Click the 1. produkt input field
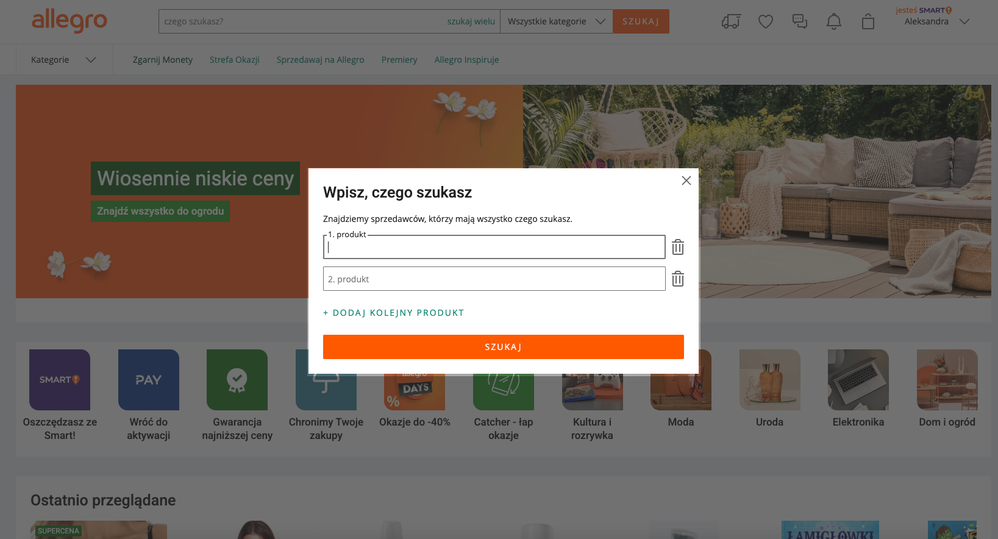Viewport: 998px width, 539px height. click(x=494, y=247)
